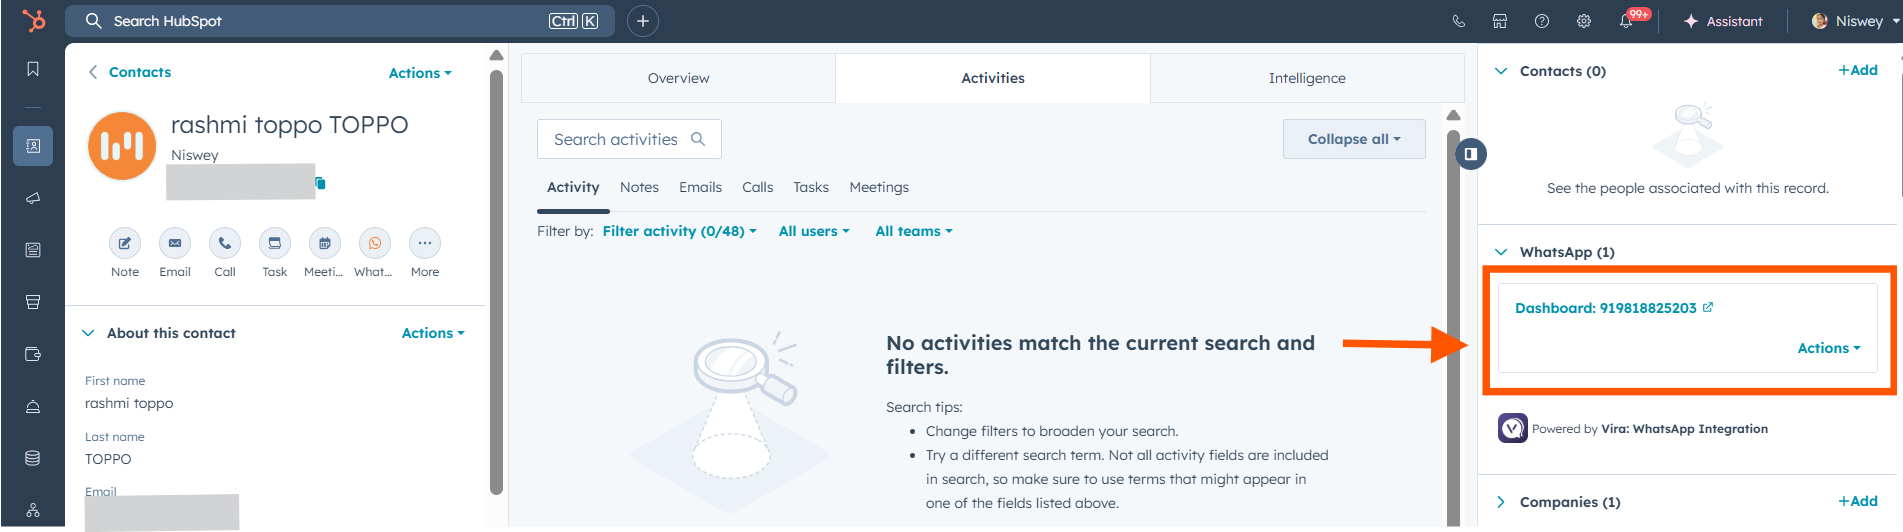
Task: Open the calling phone icon in top bar
Action: [x=1459, y=21]
